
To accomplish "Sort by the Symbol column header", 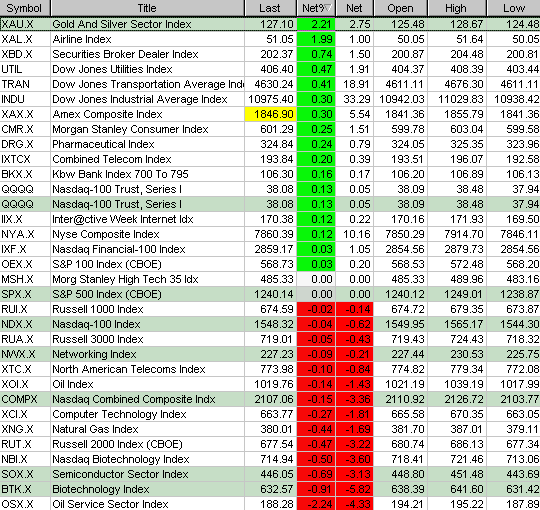I will 25,8.
